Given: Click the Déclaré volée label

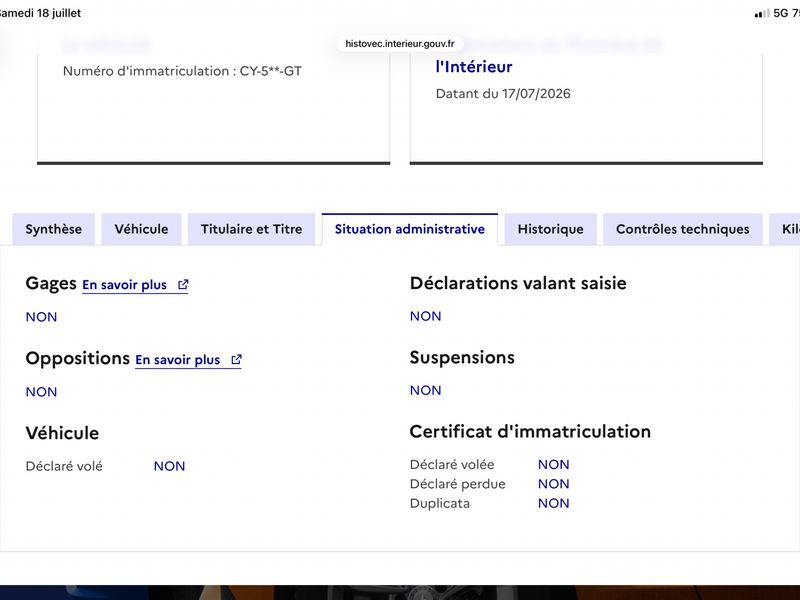Looking at the screenshot, I should point(452,465).
